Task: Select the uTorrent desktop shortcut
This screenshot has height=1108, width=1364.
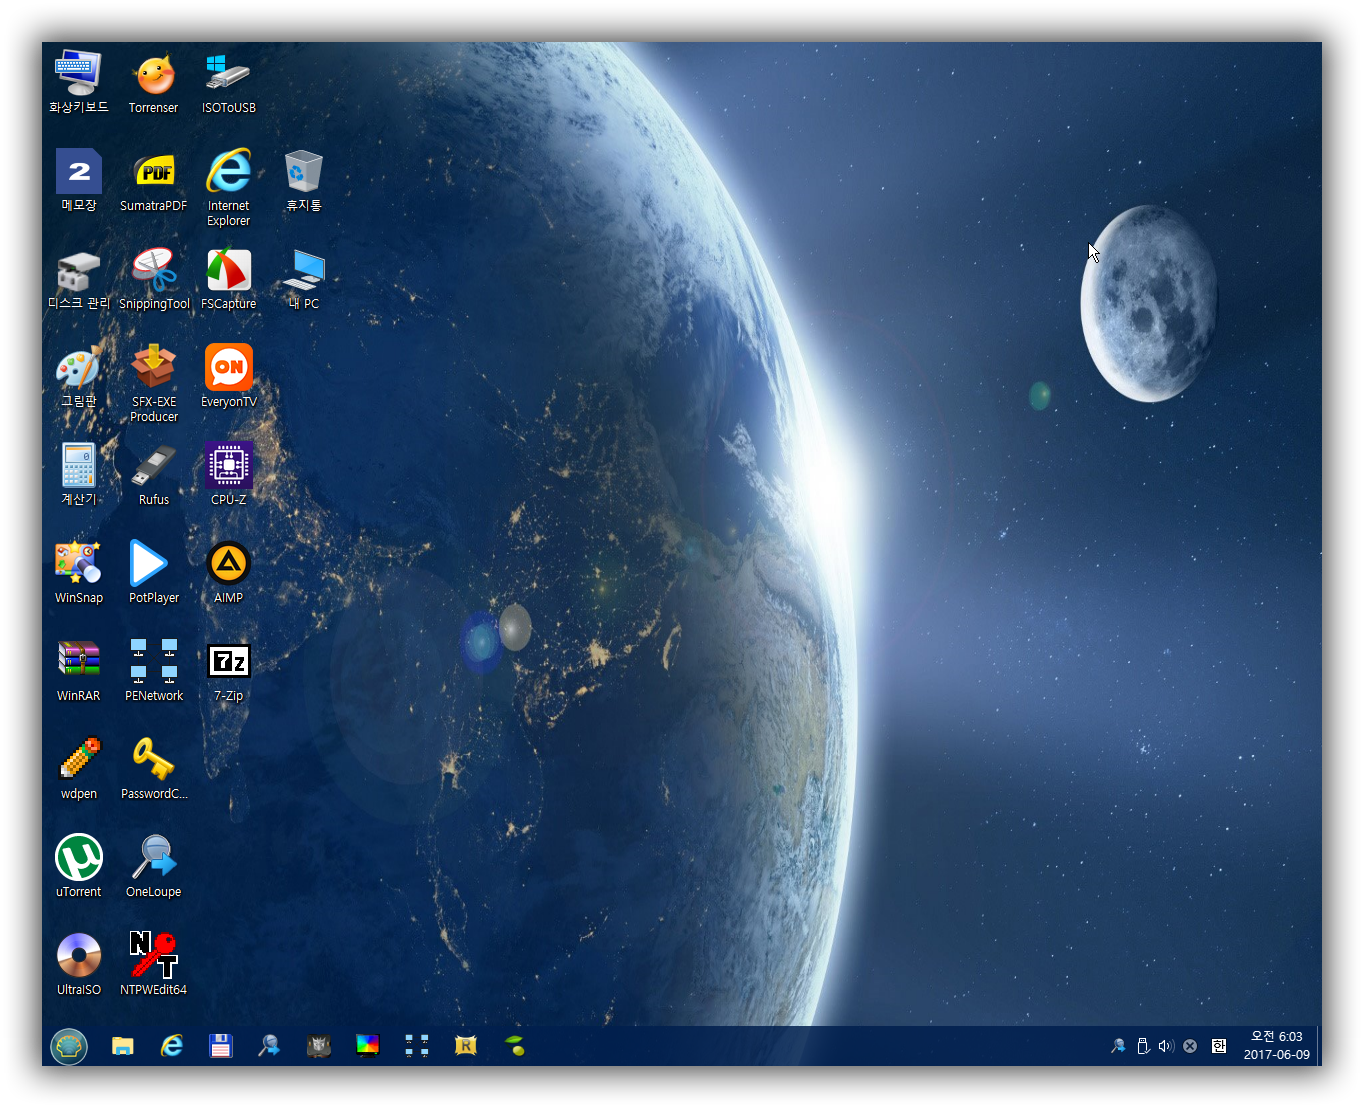Action: click(x=79, y=865)
